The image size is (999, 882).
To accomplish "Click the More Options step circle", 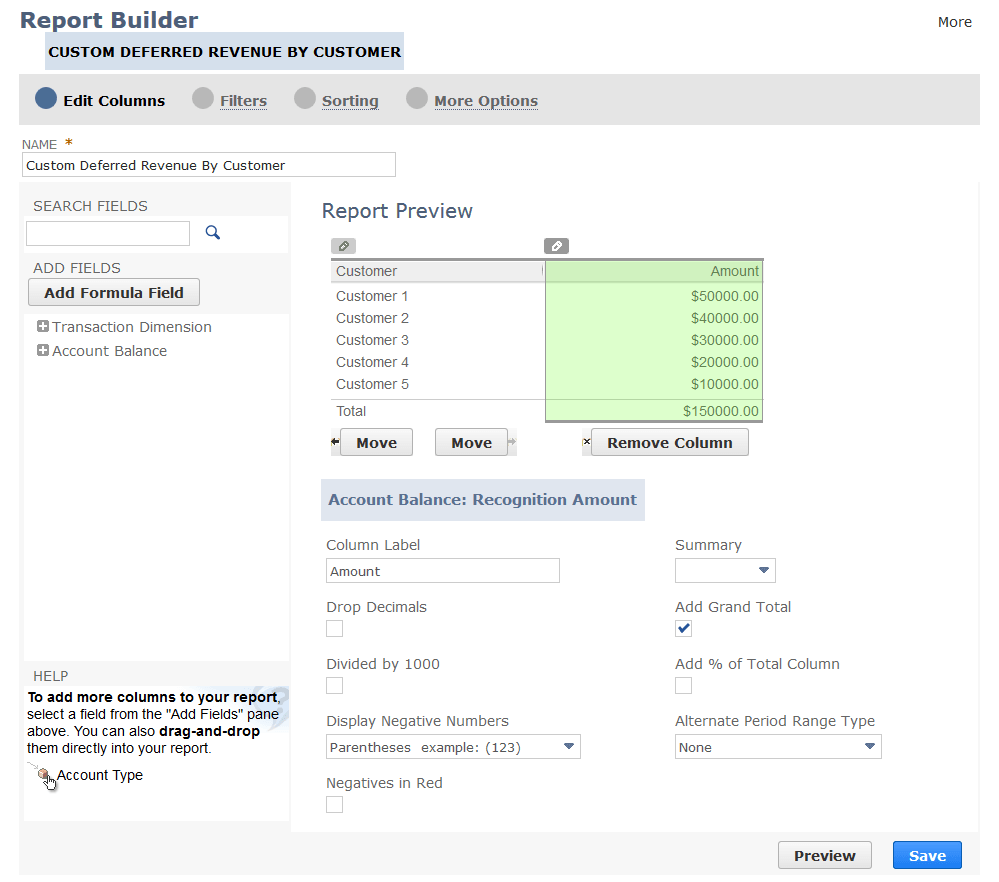I will click(417, 98).
